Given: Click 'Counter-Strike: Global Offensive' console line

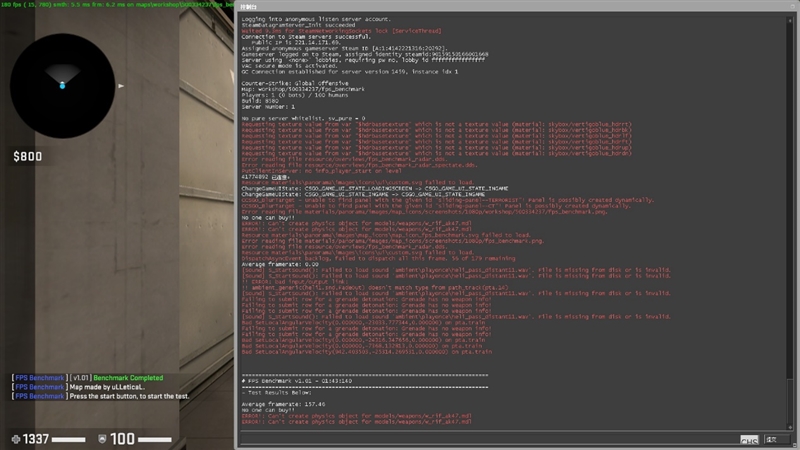Looking at the screenshot, I should click(295, 83).
